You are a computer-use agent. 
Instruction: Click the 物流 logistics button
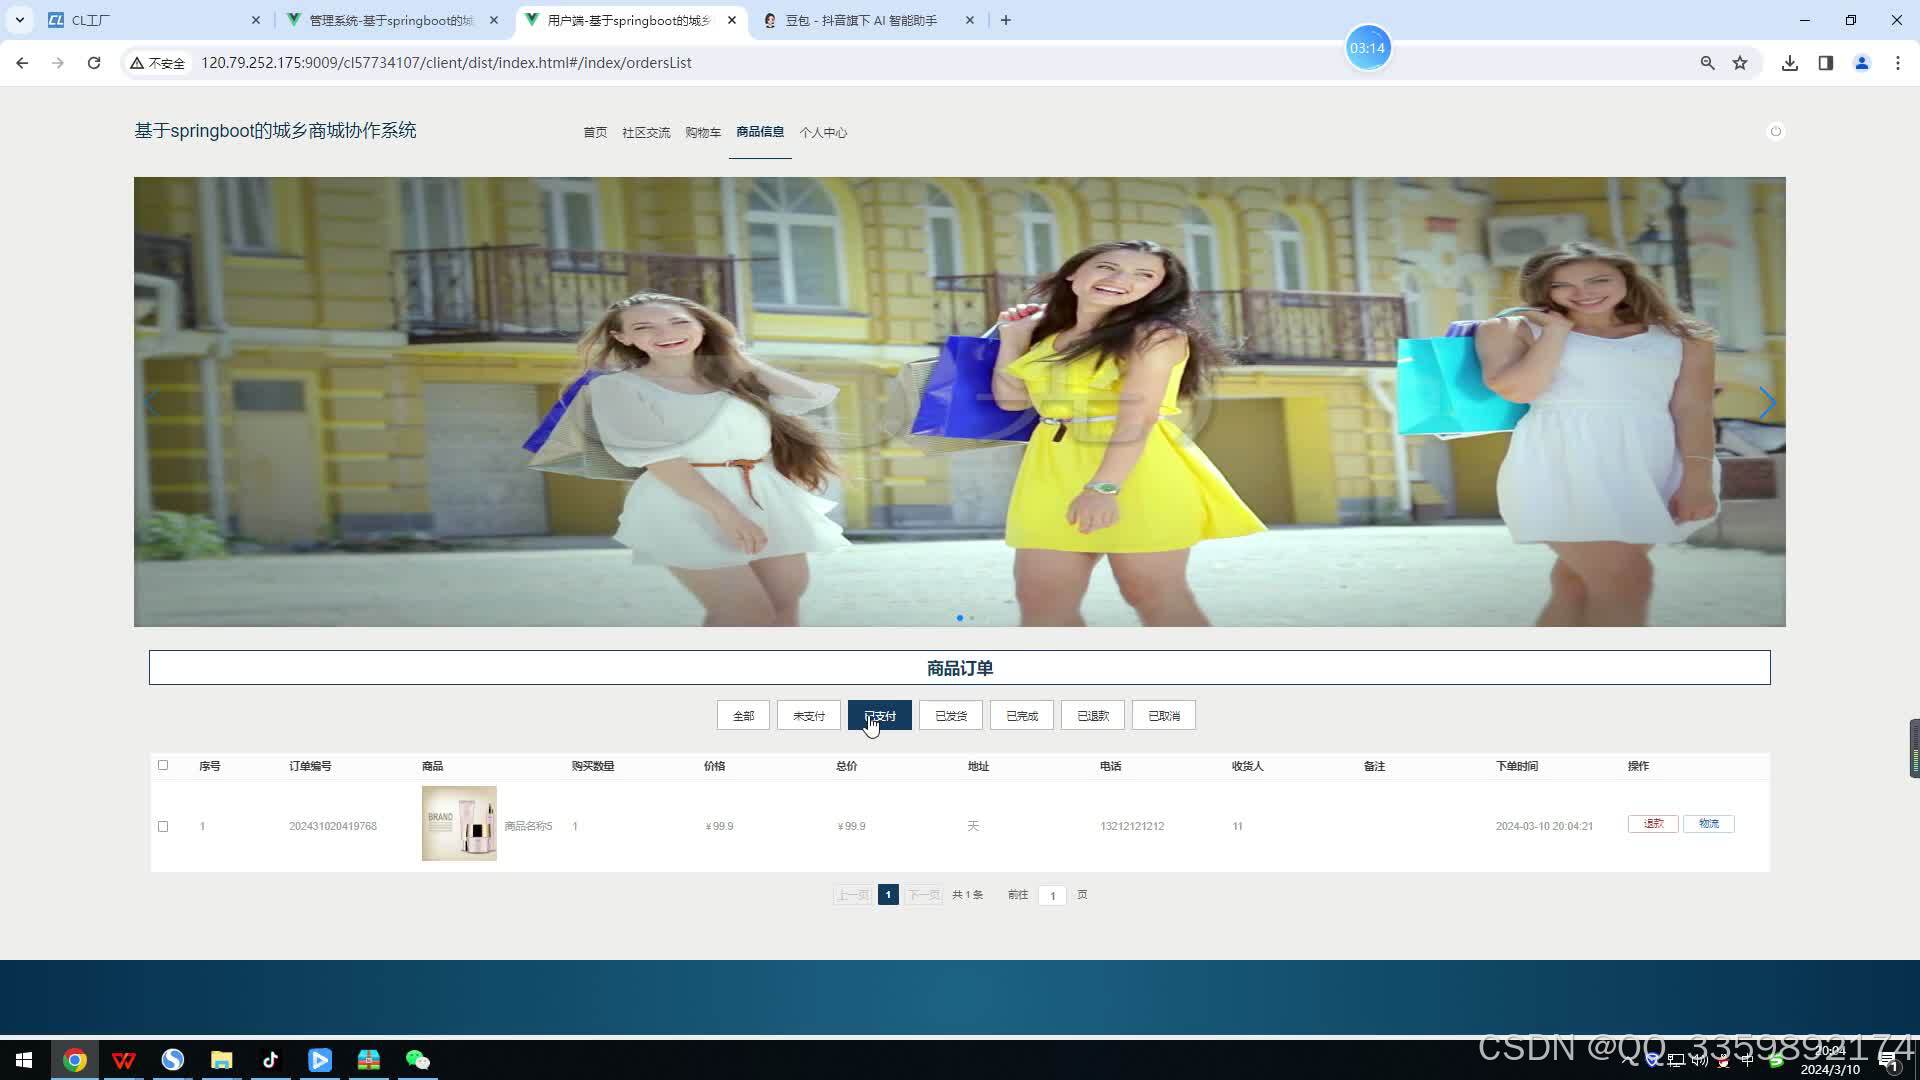(x=1709, y=824)
